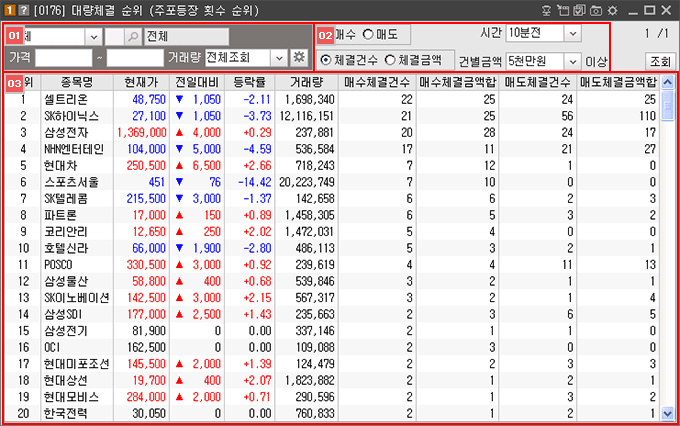Sort by 전일대비 column header
680x426 pixels.
196,82
